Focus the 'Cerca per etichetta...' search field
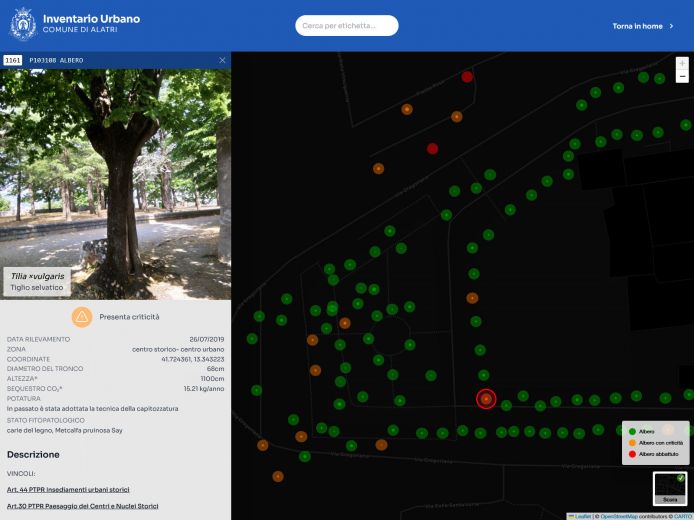This screenshot has height=520, width=694. [x=347, y=26]
